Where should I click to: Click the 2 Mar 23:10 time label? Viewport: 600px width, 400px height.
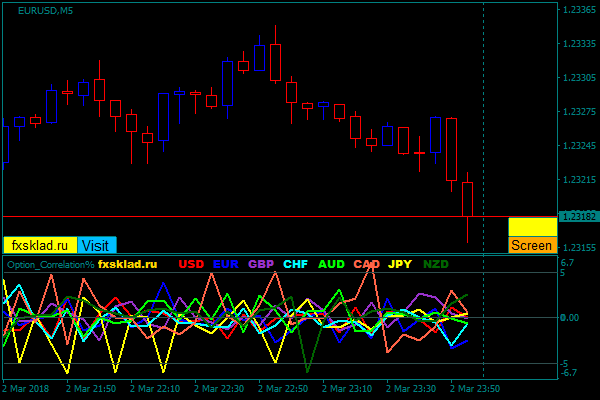pos(347,389)
